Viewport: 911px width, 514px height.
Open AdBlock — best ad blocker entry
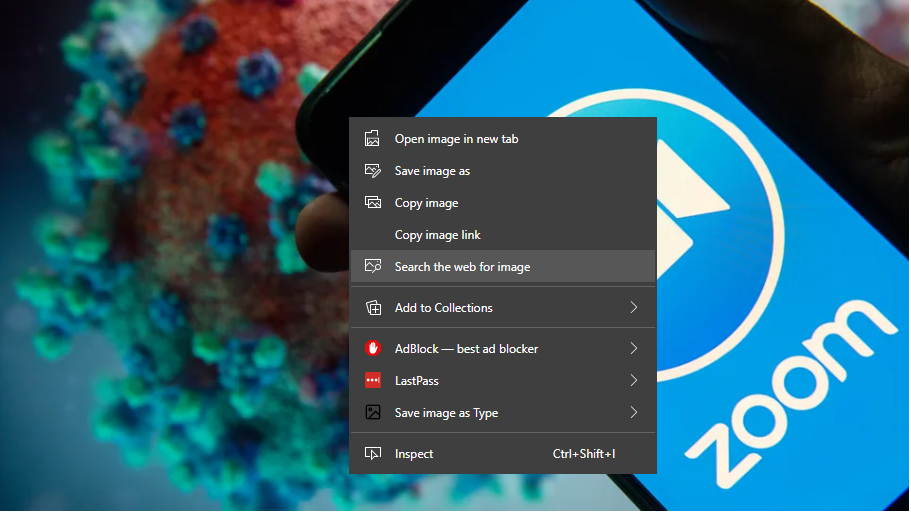[503, 348]
